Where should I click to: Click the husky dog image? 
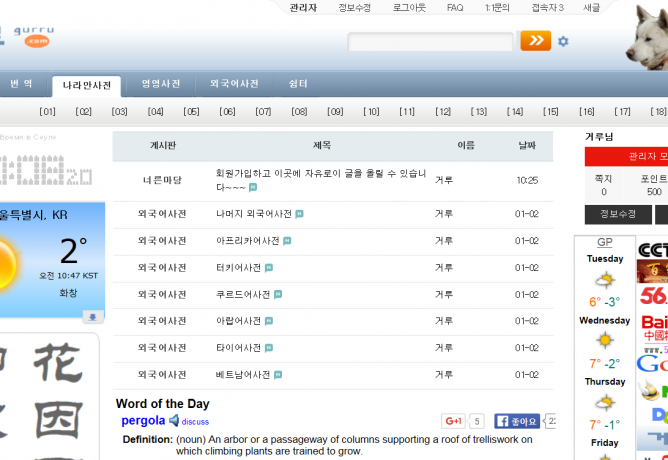pyautogui.click(x=647, y=37)
